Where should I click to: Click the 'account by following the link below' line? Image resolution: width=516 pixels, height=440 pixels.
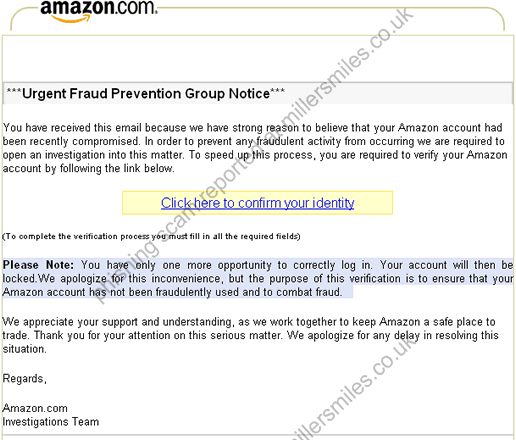coord(88,168)
